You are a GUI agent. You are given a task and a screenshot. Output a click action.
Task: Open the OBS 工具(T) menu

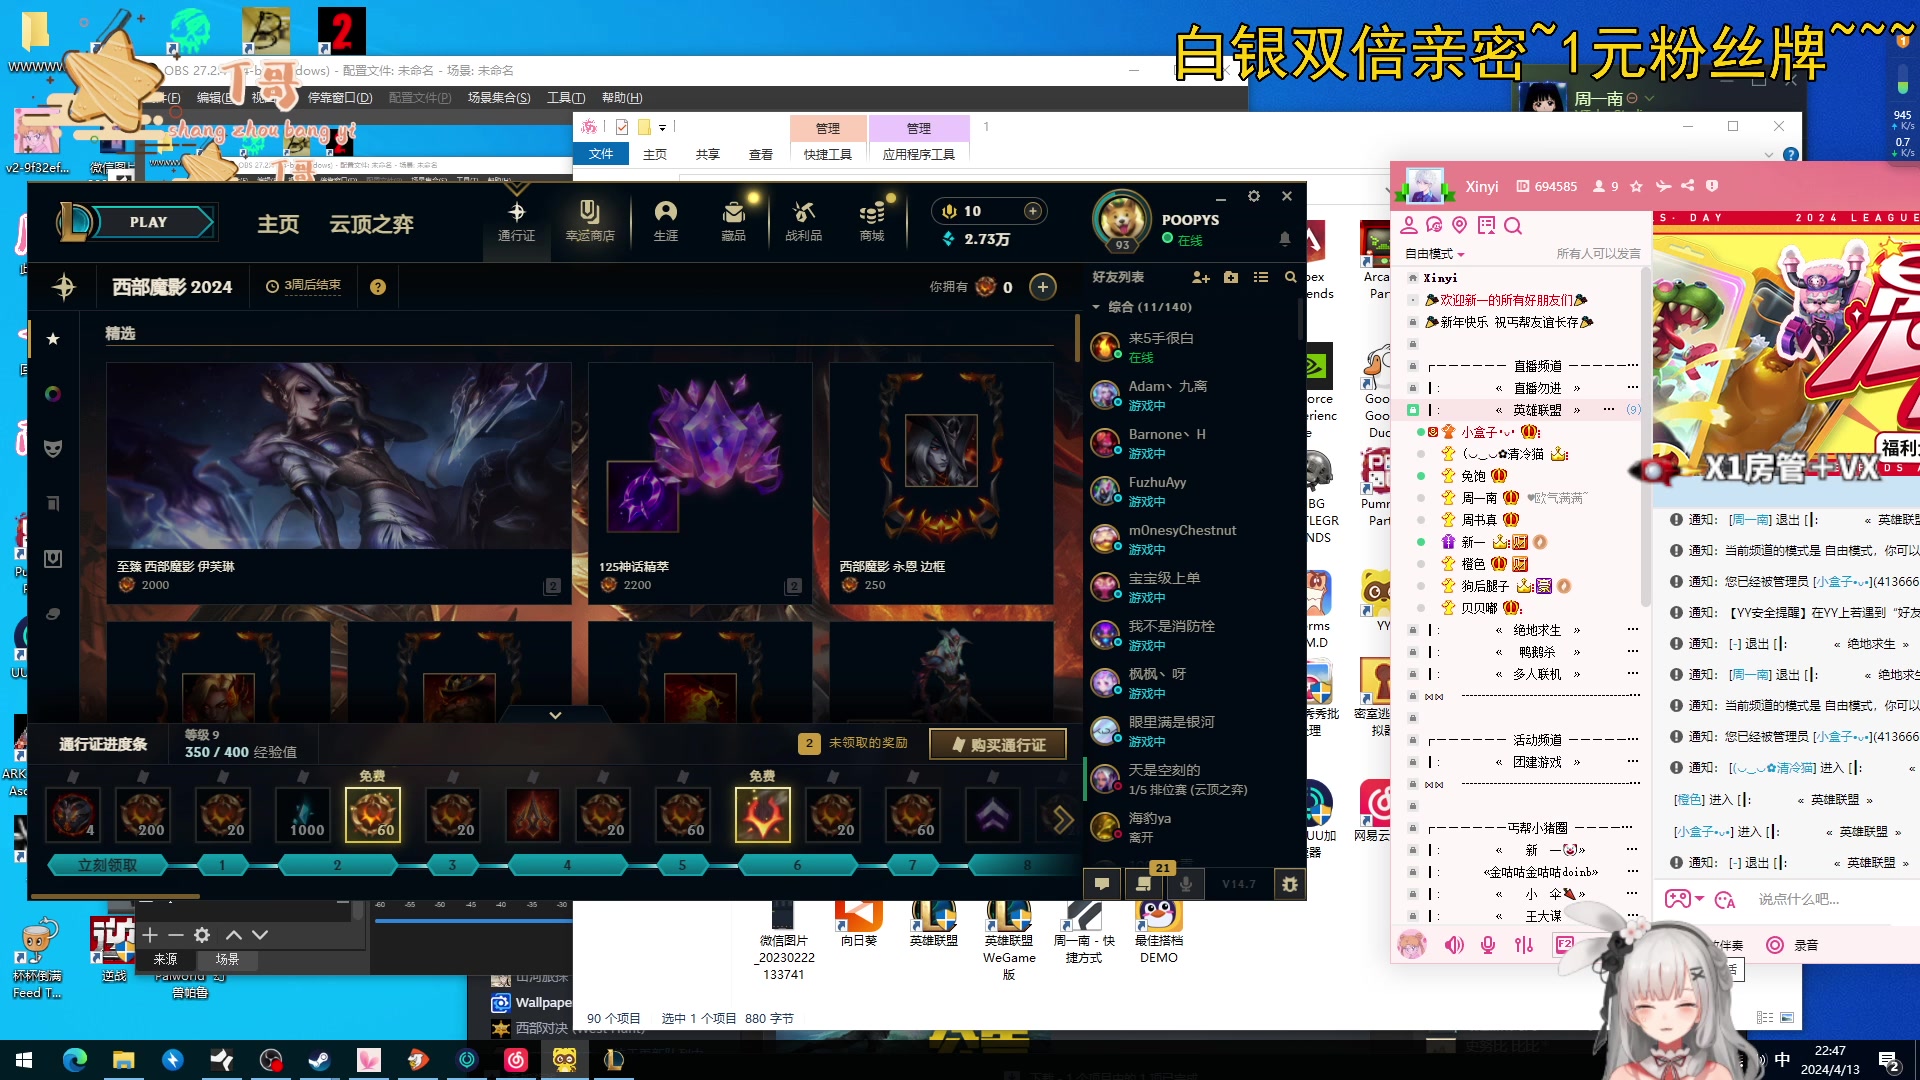566,97
